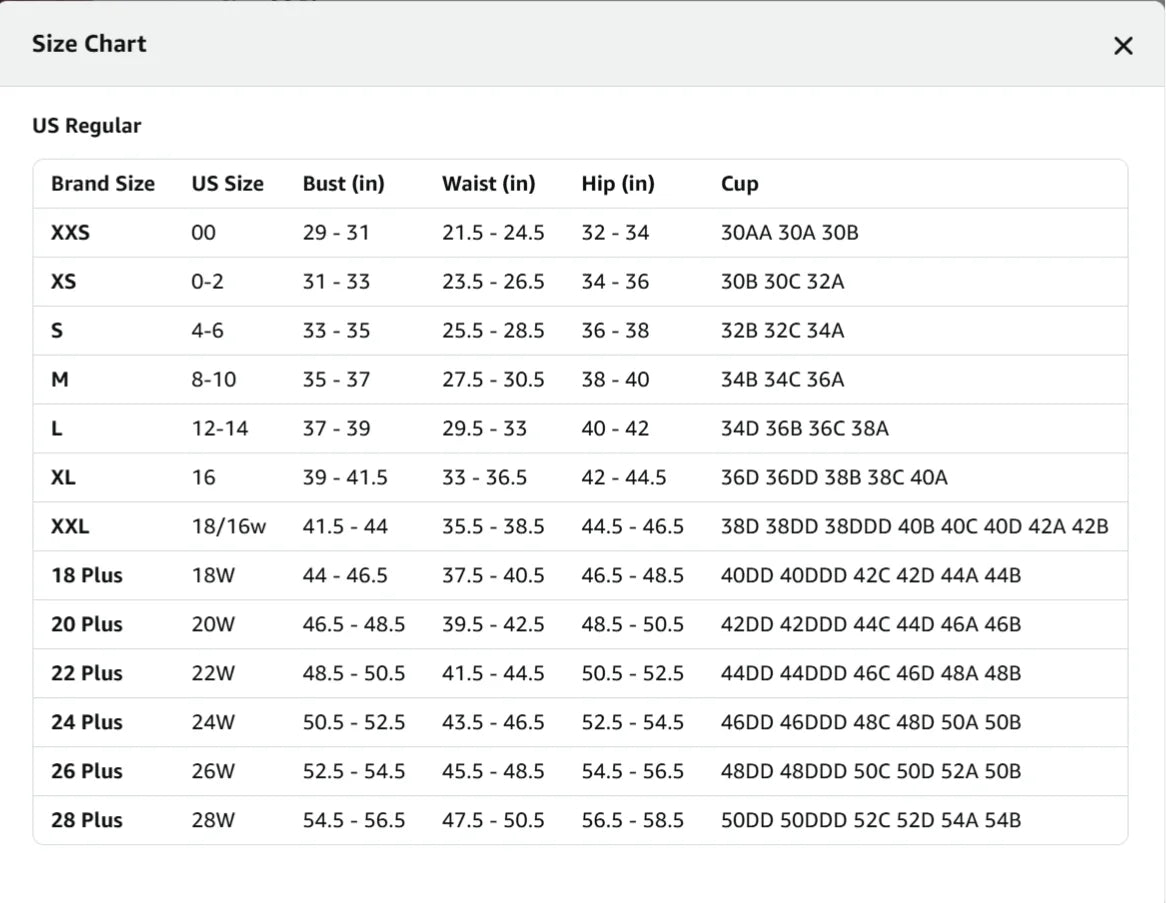Click the 18 Plus row label
The height and width of the screenshot is (903, 1166).
86,576
